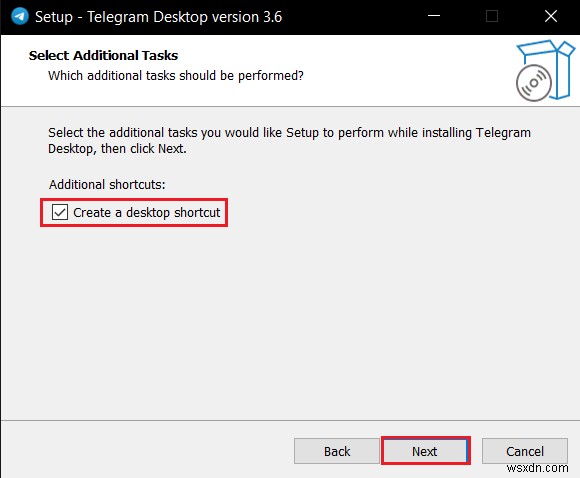The height and width of the screenshot is (478, 580).
Task: Click the open flaps atop the installer box
Action: [x=547, y=47]
